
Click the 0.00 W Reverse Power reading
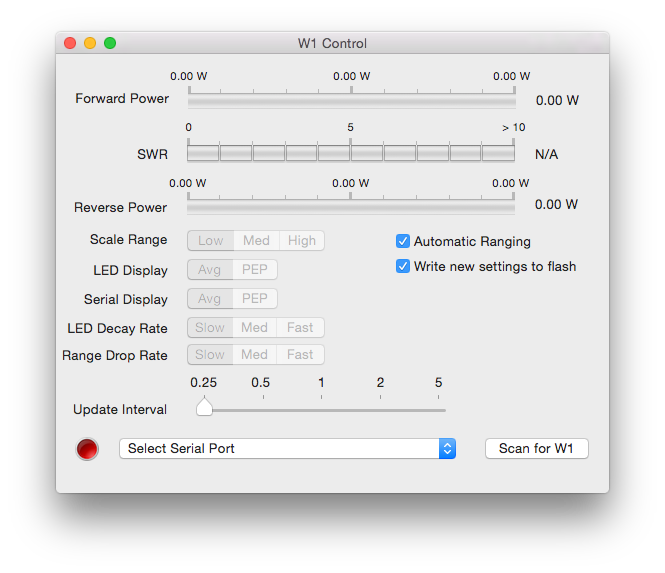pos(556,204)
